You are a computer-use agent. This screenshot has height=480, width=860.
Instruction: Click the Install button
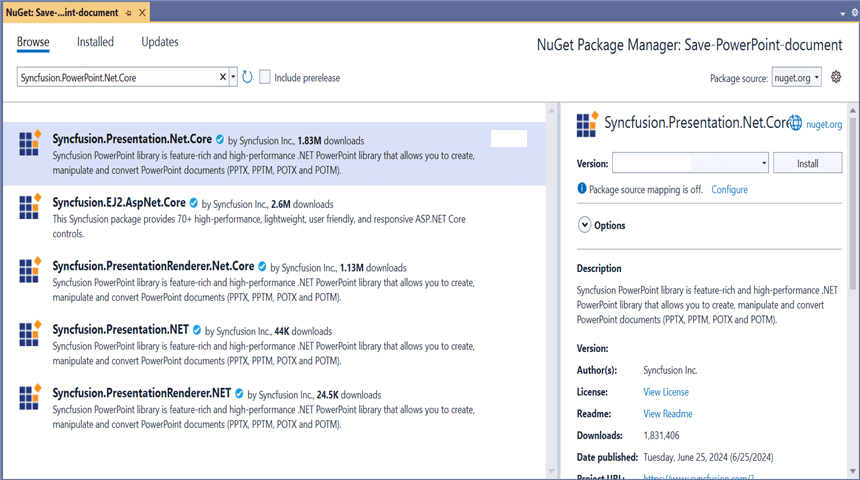coord(807,163)
